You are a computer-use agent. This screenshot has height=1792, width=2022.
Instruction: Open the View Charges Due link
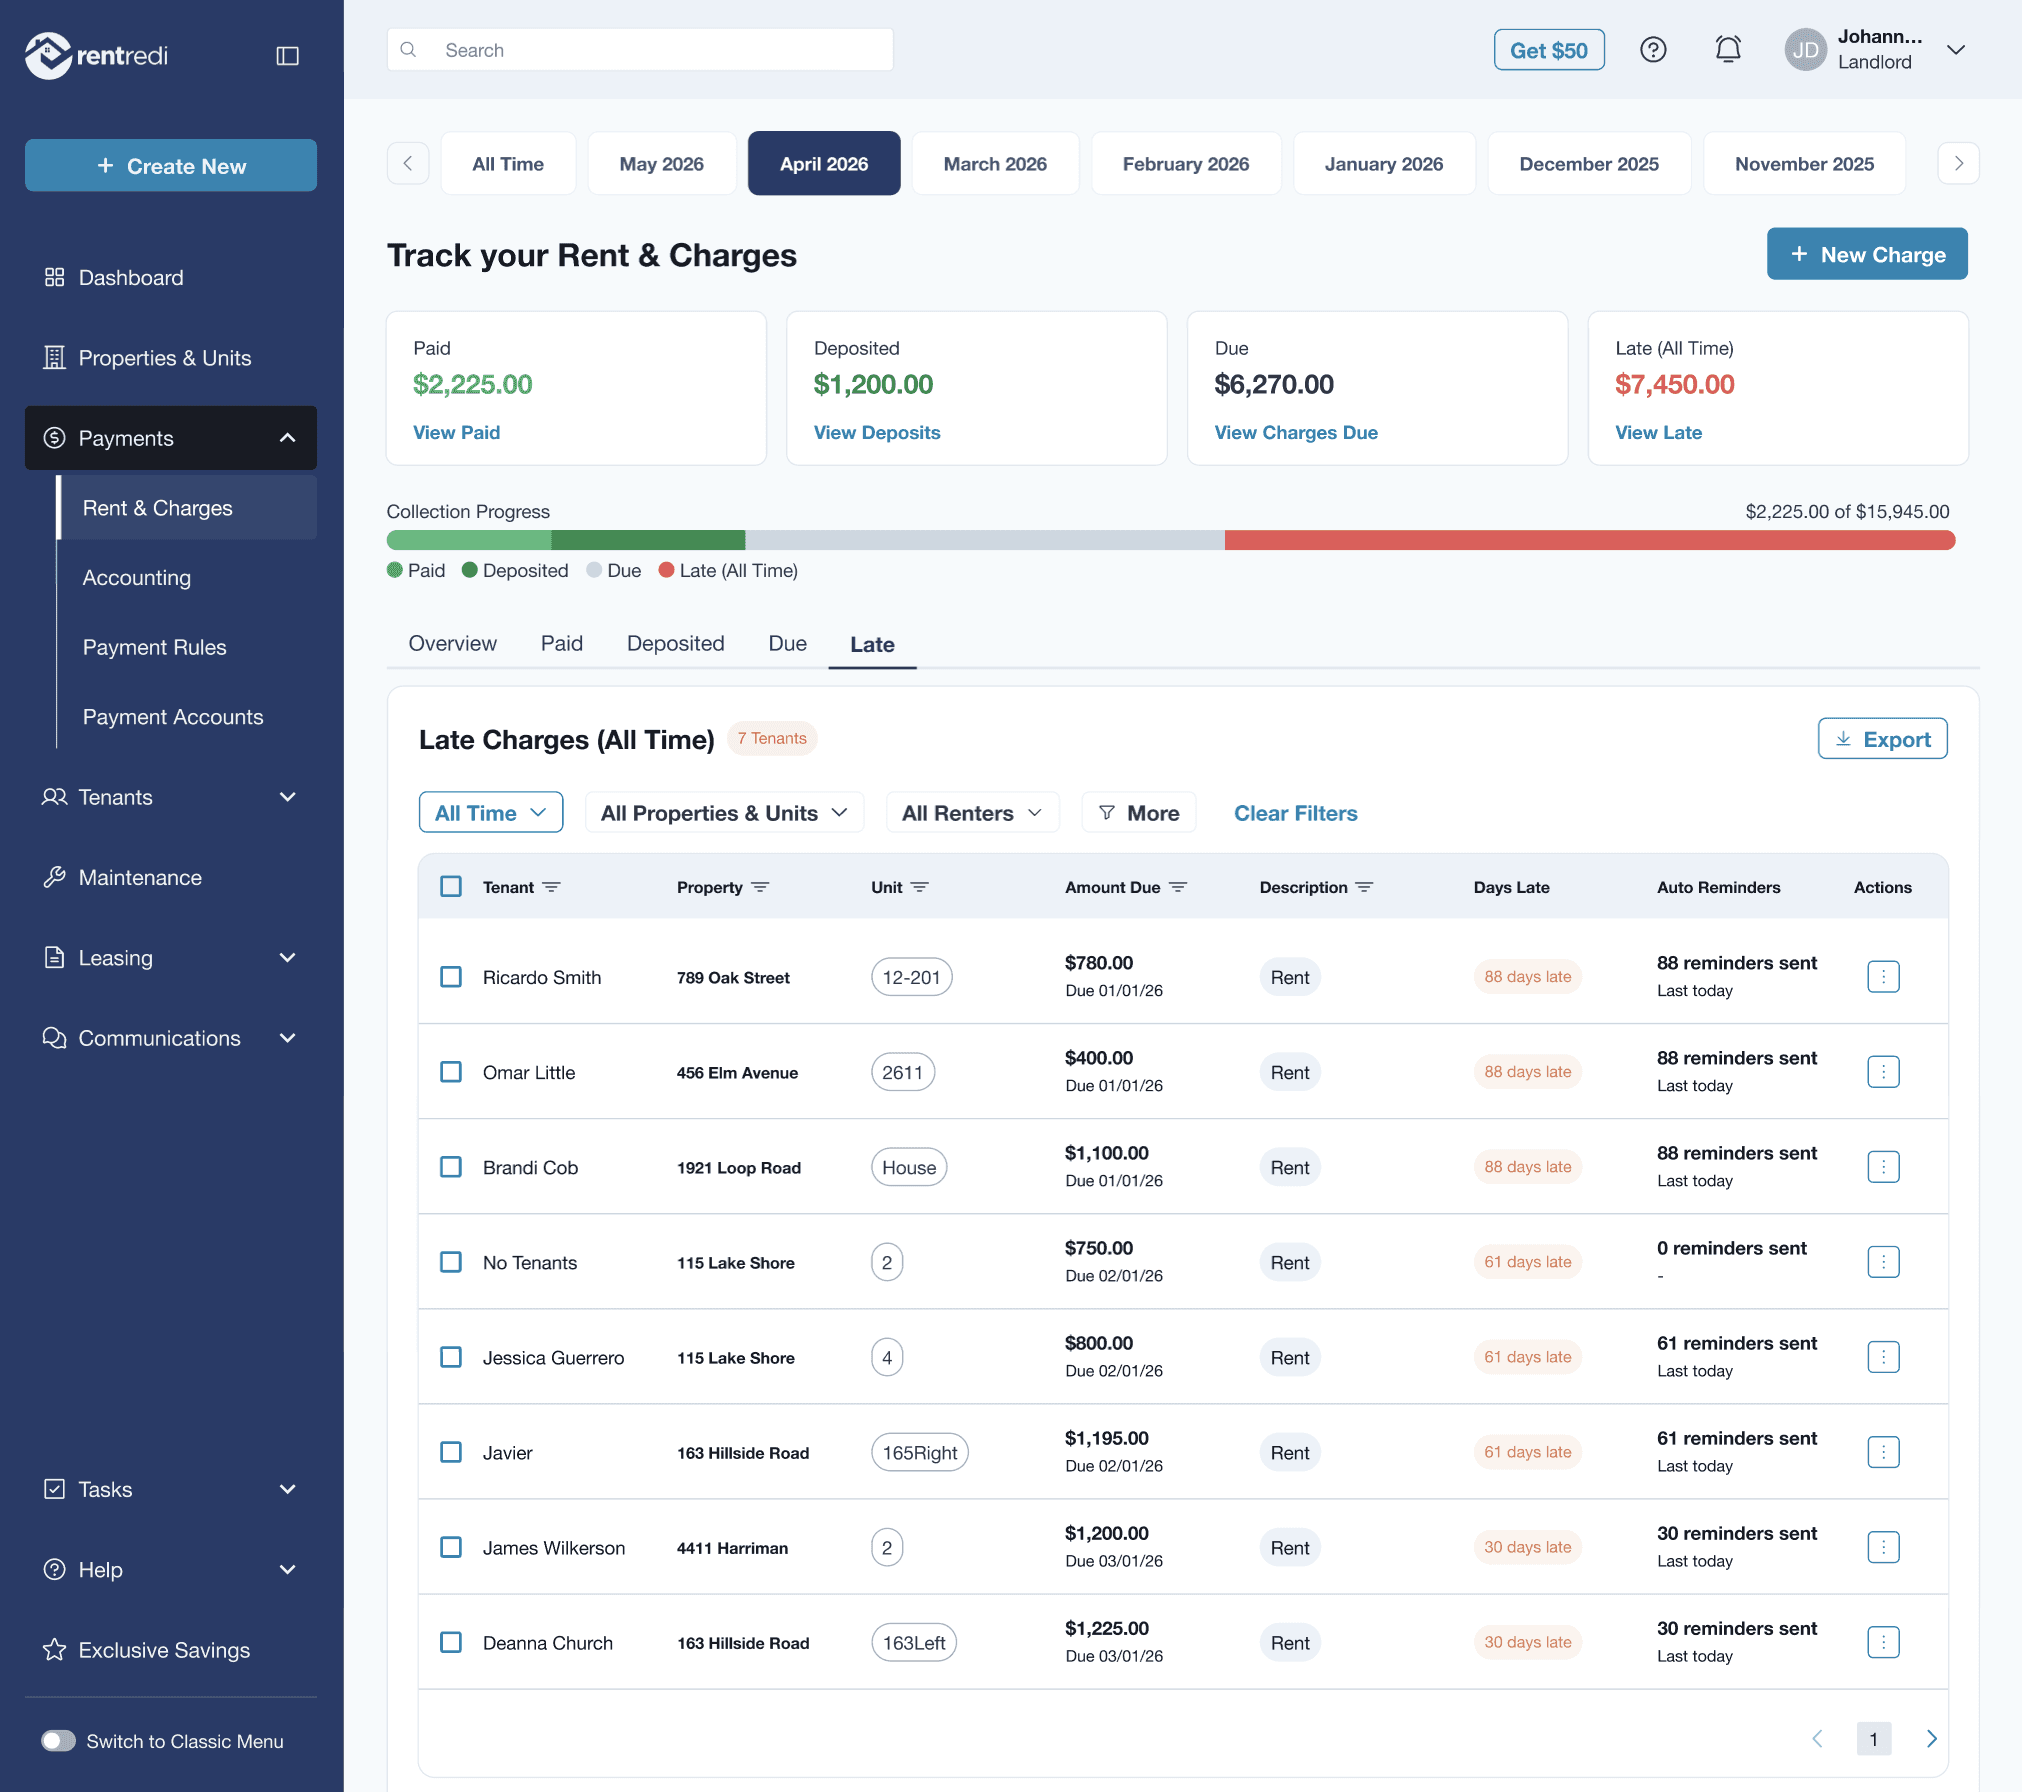(1295, 432)
